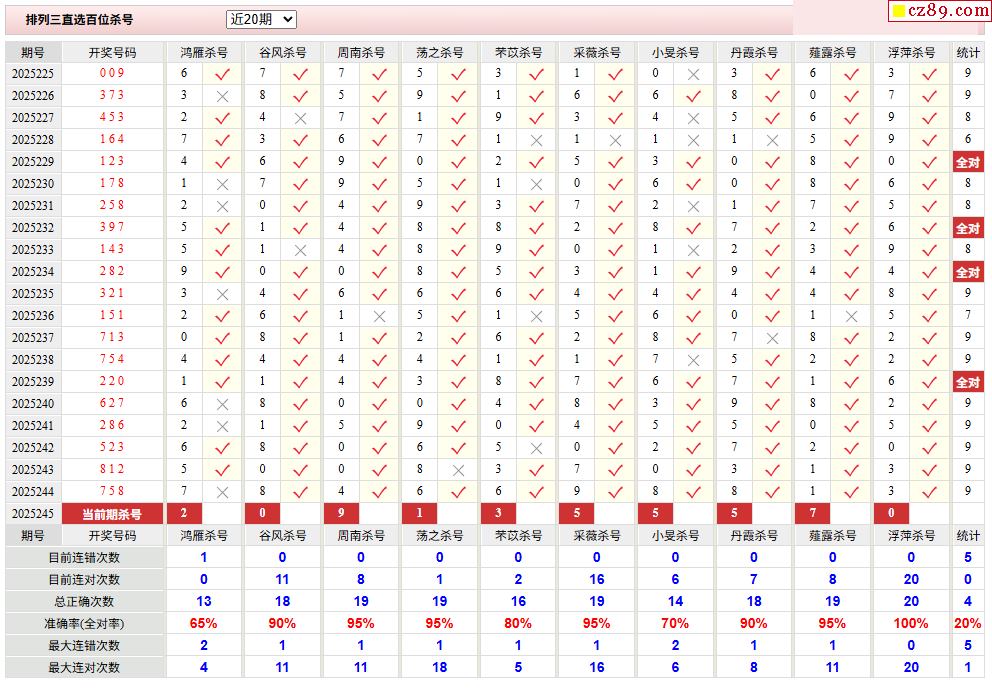
Task: Open the 近20期 period dropdown
Action: tap(261, 20)
